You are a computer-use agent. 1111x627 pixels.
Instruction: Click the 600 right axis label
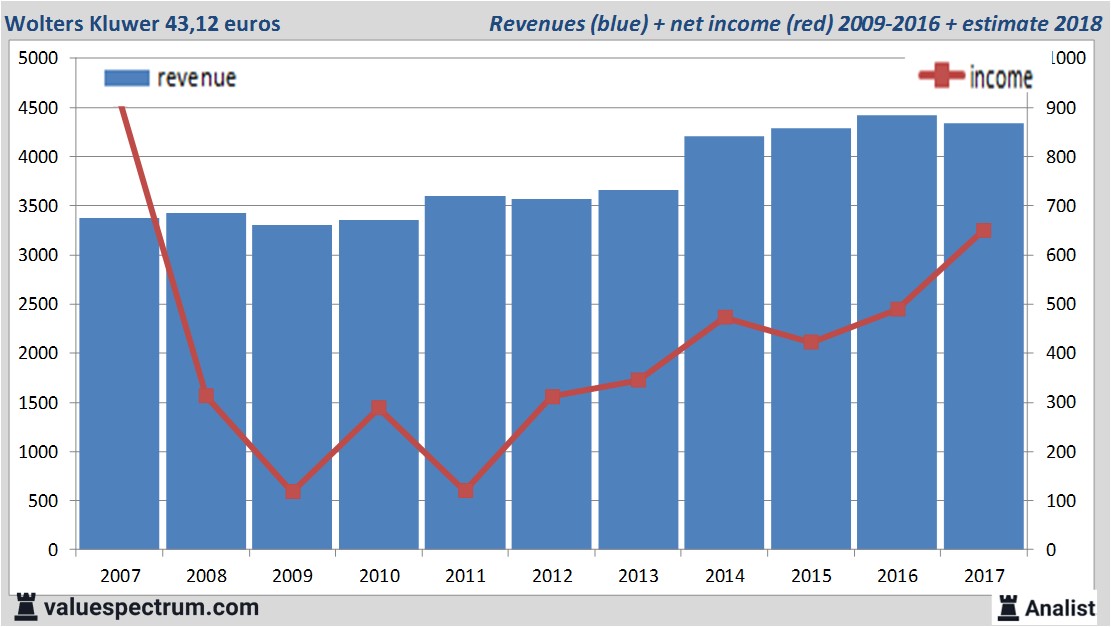pos(1061,255)
